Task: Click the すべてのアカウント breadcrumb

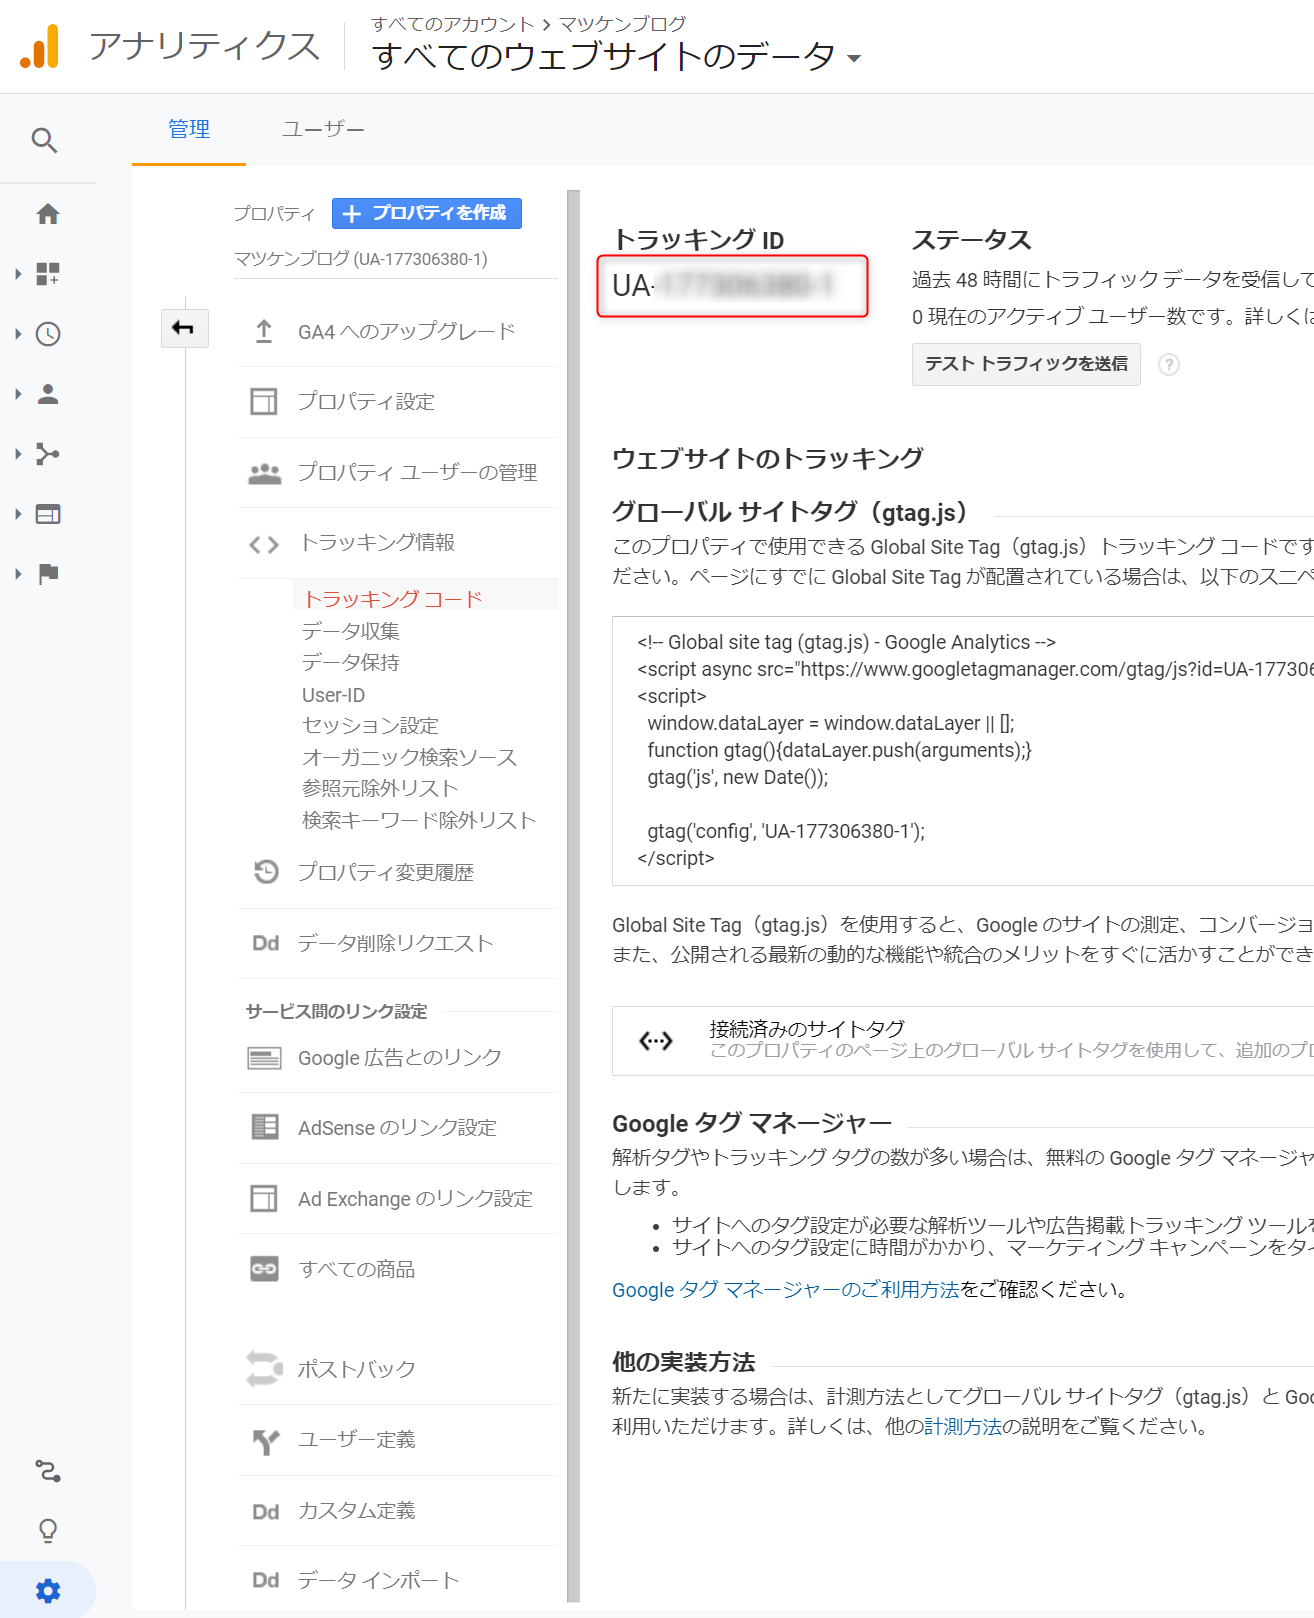Action: click(x=453, y=23)
